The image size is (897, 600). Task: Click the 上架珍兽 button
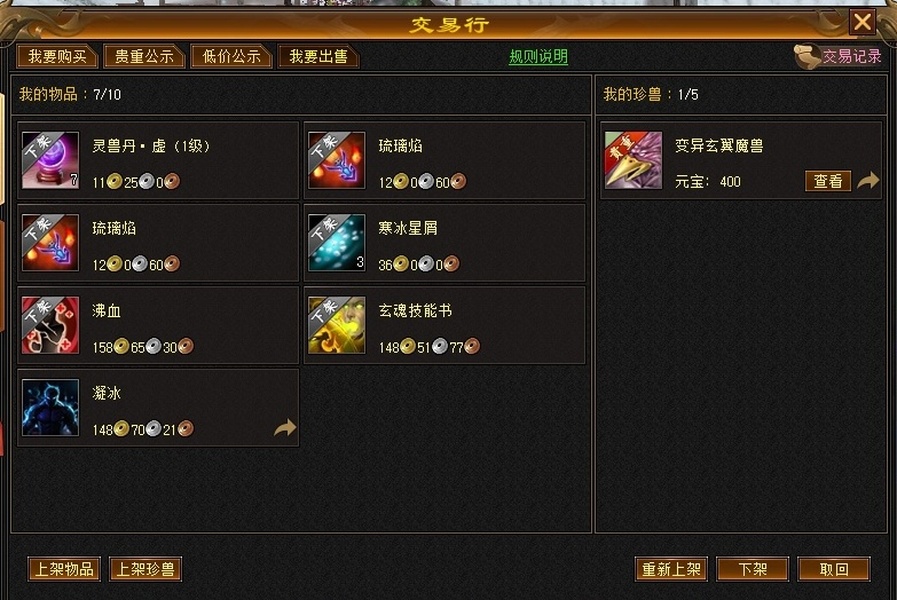145,569
